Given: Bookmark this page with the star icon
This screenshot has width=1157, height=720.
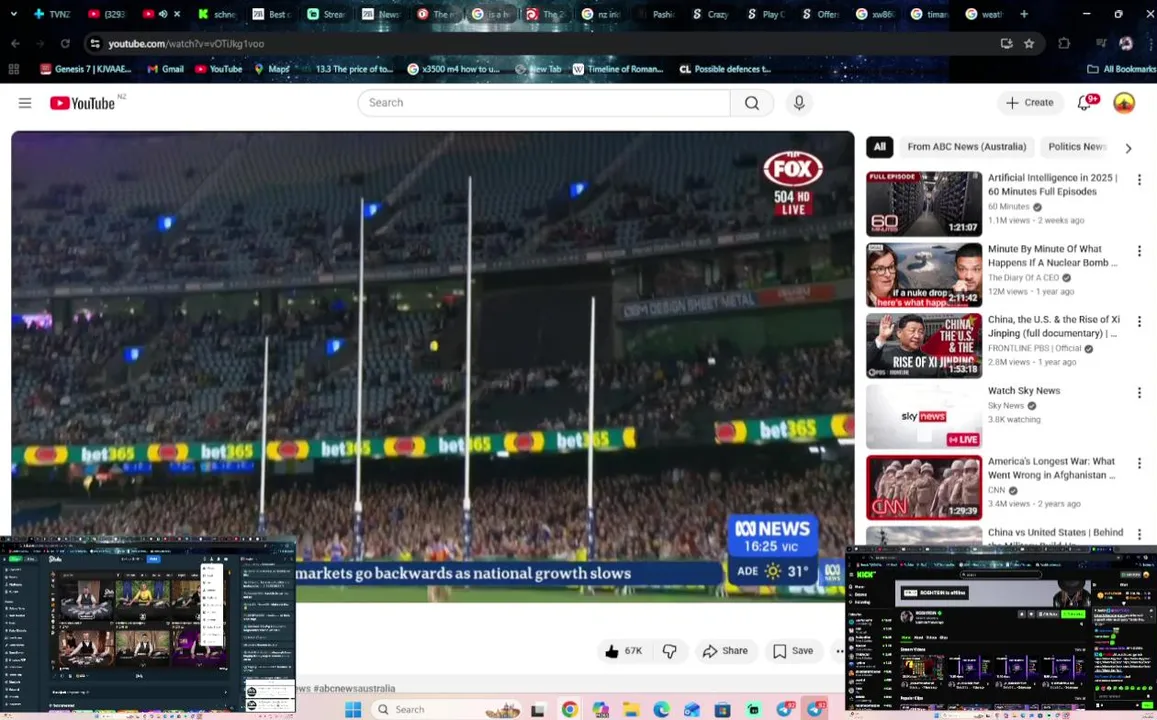Looking at the screenshot, I should pyautogui.click(x=1029, y=44).
